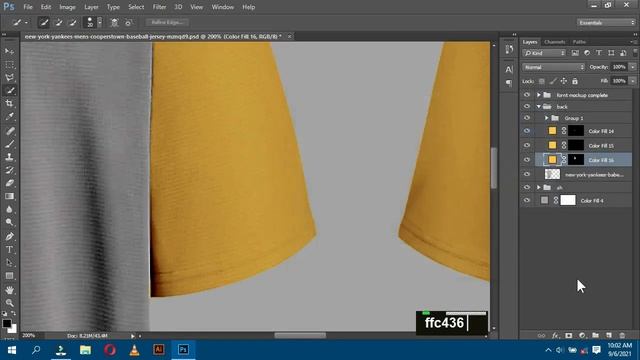Select the Blur tool

click(9, 209)
